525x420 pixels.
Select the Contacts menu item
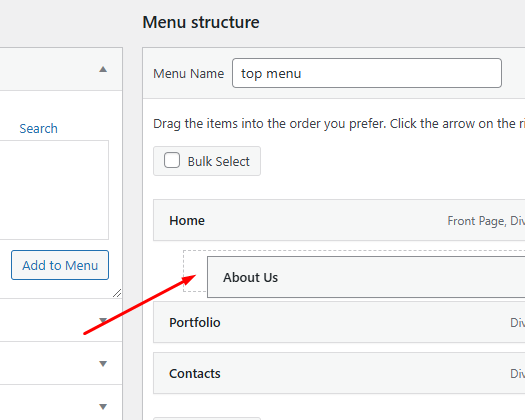[339, 373]
